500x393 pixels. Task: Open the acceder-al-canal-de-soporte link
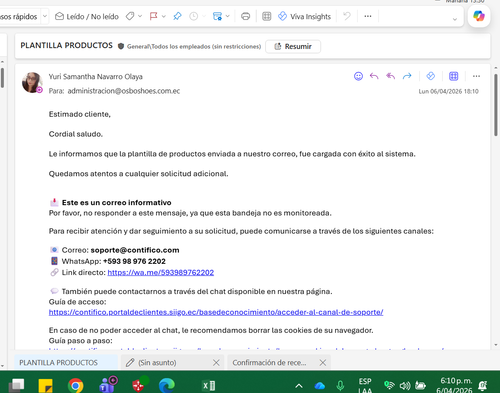click(x=216, y=312)
